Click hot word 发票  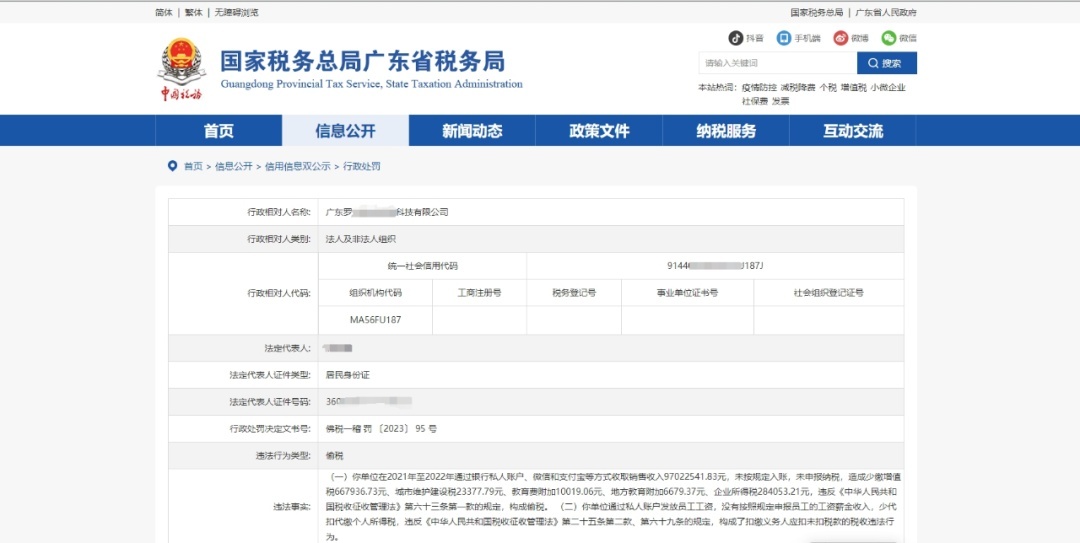click(x=780, y=101)
